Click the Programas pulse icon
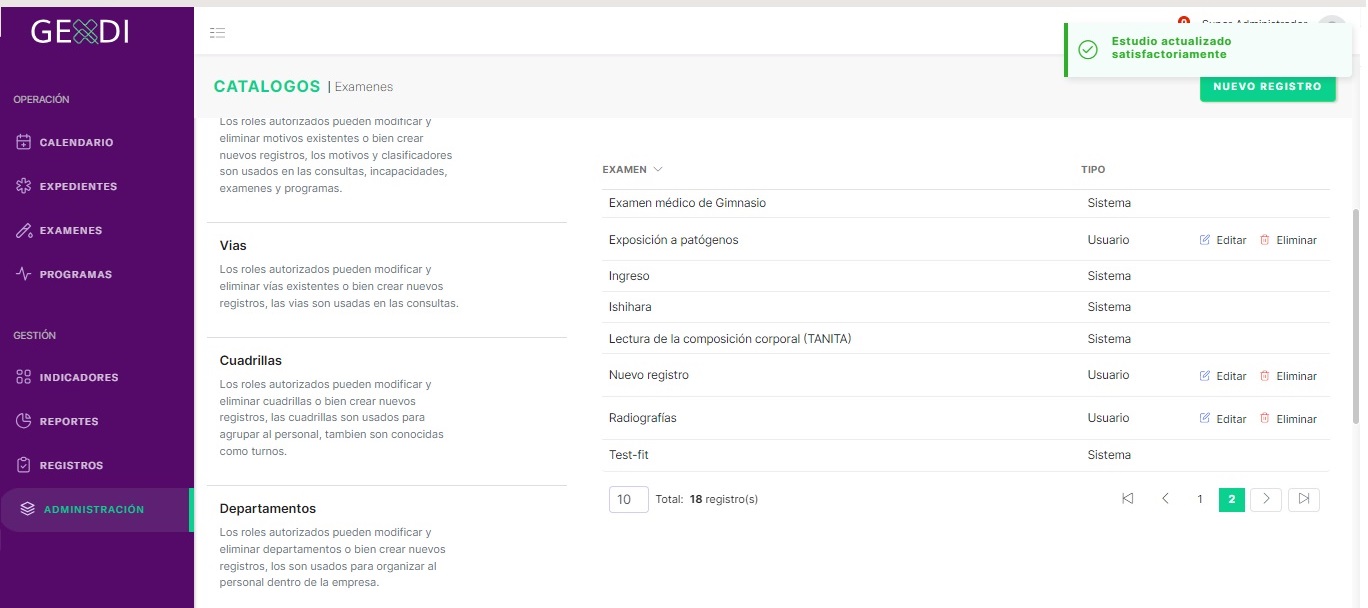1368x608 pixels. [25, 274]
